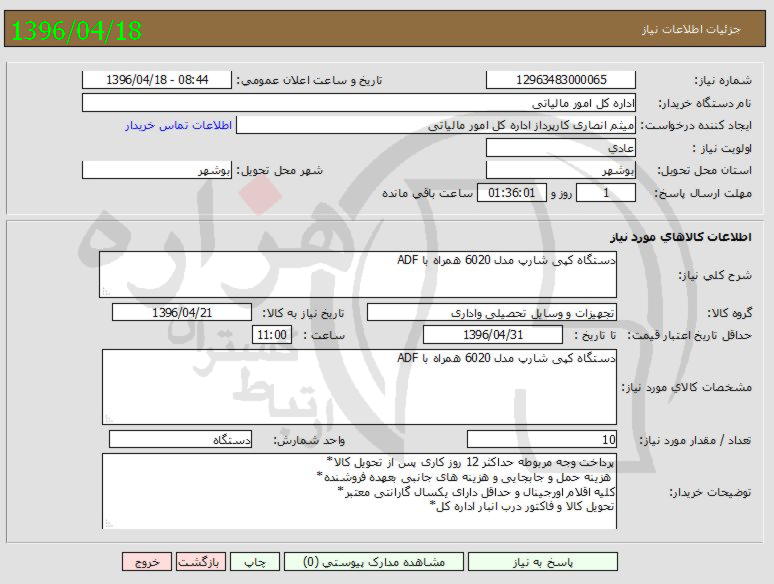This screenshot has height=584, width=774.
Task: Focus the توضیحات خریدار text area
Action: pos(359,490)
